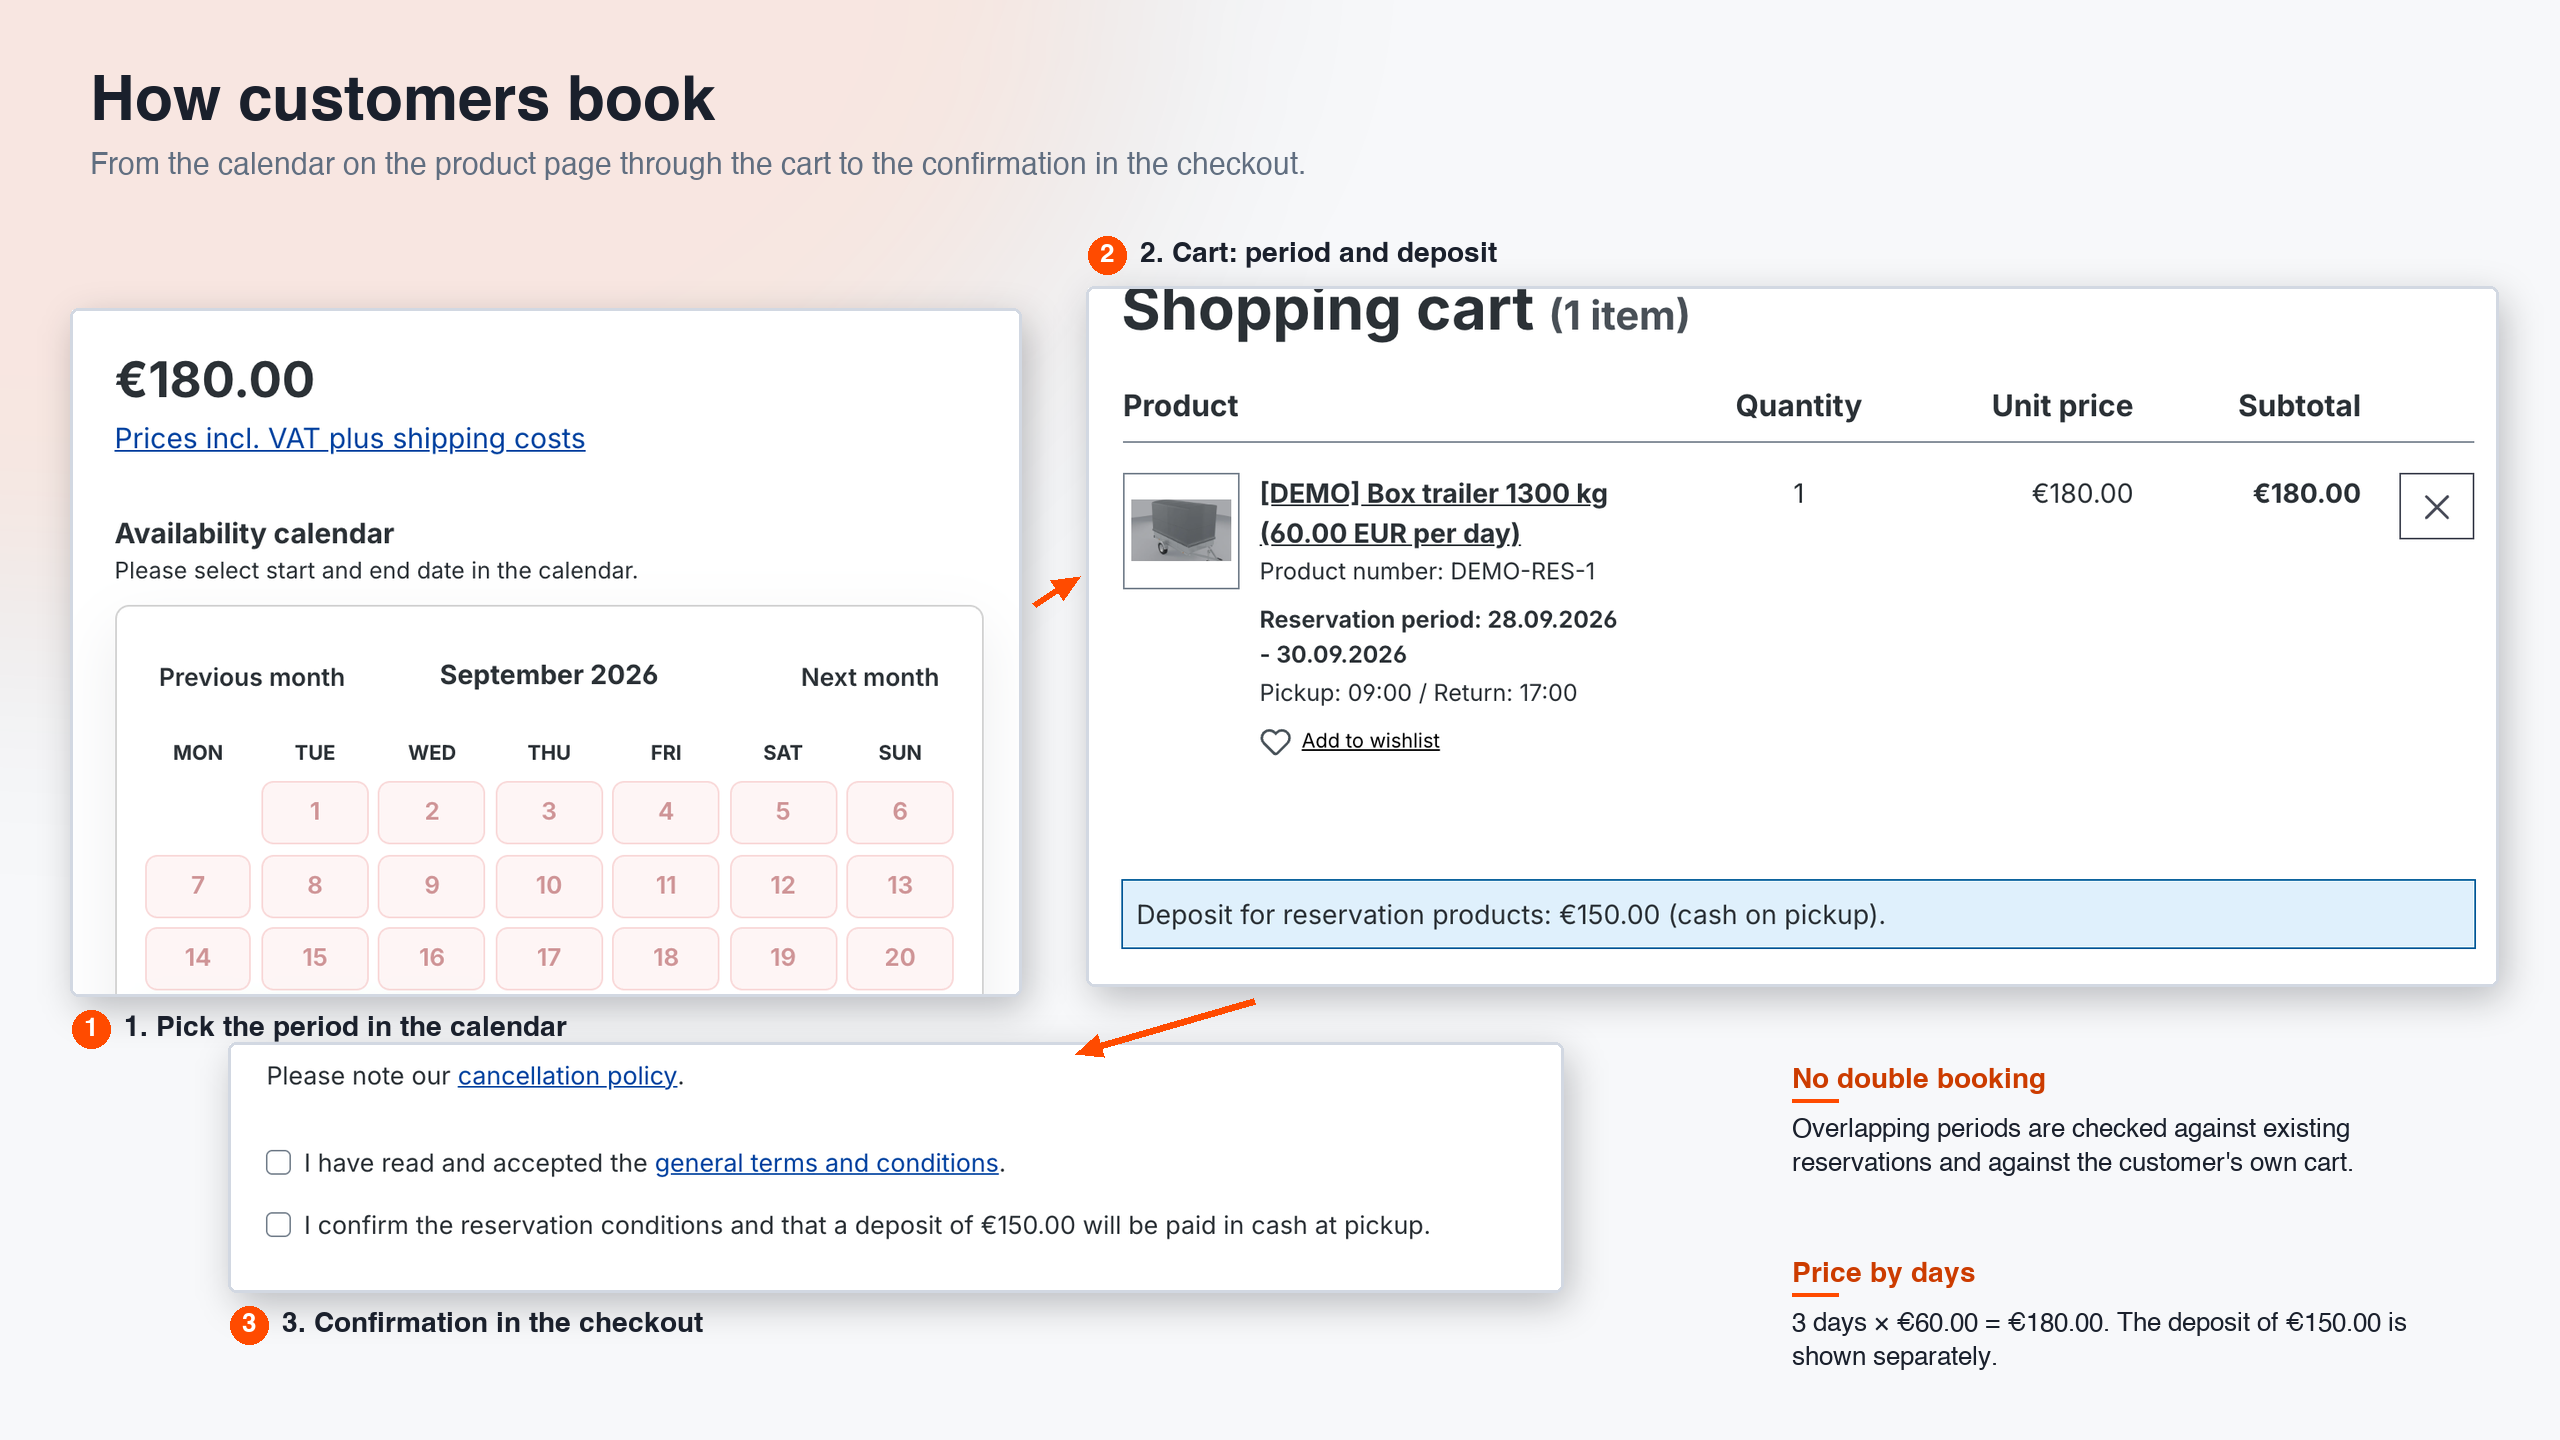Click the 'September 2026' month title

549,675
